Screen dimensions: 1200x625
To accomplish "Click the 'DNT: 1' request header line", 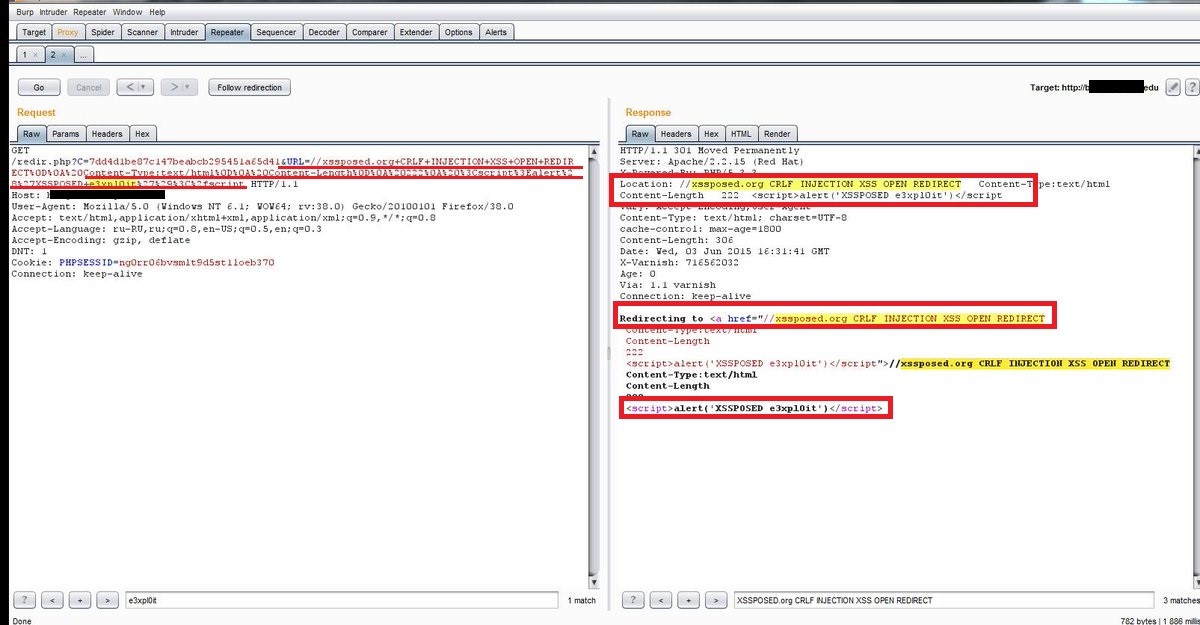I will point(29,251).
